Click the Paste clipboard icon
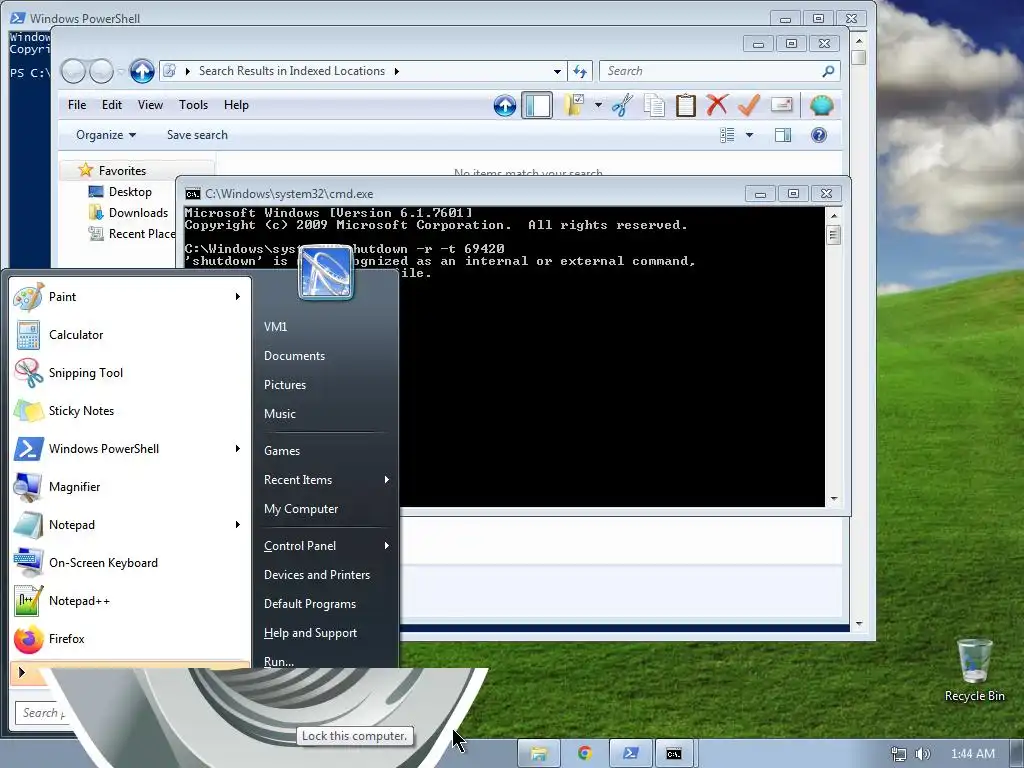Image resolution: width=1024 pixels, height=768 pixels. [685, 105]
